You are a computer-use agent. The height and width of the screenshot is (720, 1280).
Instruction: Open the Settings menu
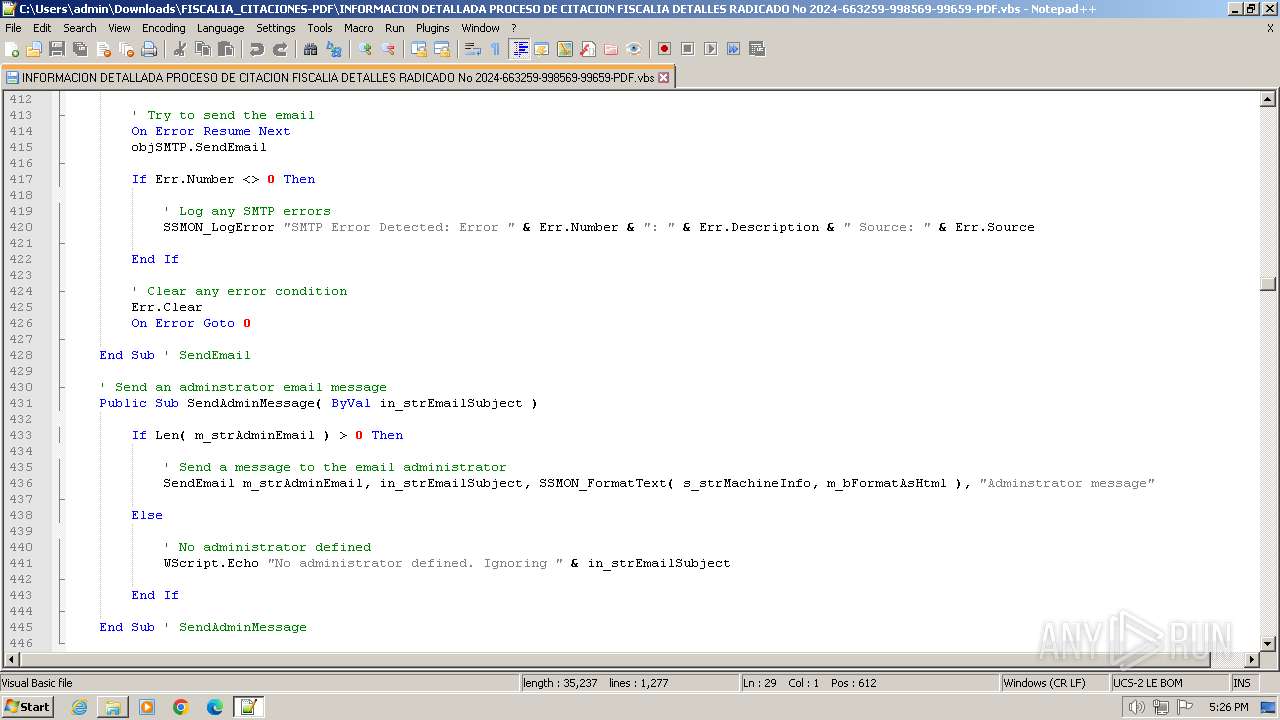tap(276, 28)
